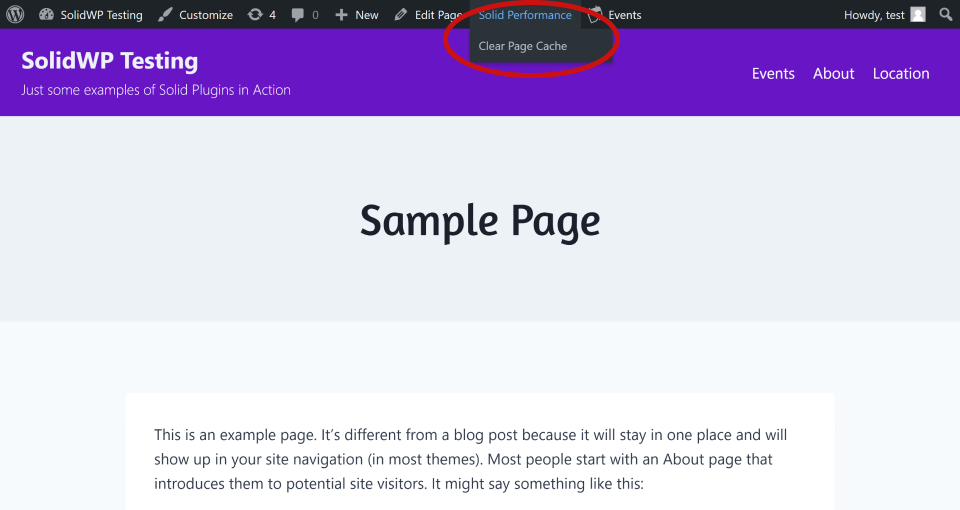Expand the New content menu label
The height and width of the screenshot is (510, 960).
point(367,15)
